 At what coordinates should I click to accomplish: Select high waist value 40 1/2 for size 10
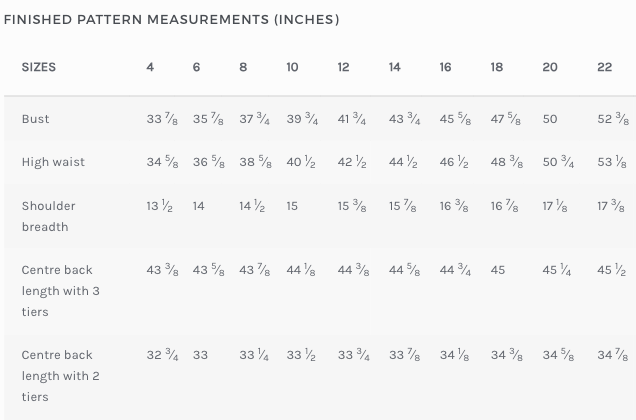click(x=301, y=162)
